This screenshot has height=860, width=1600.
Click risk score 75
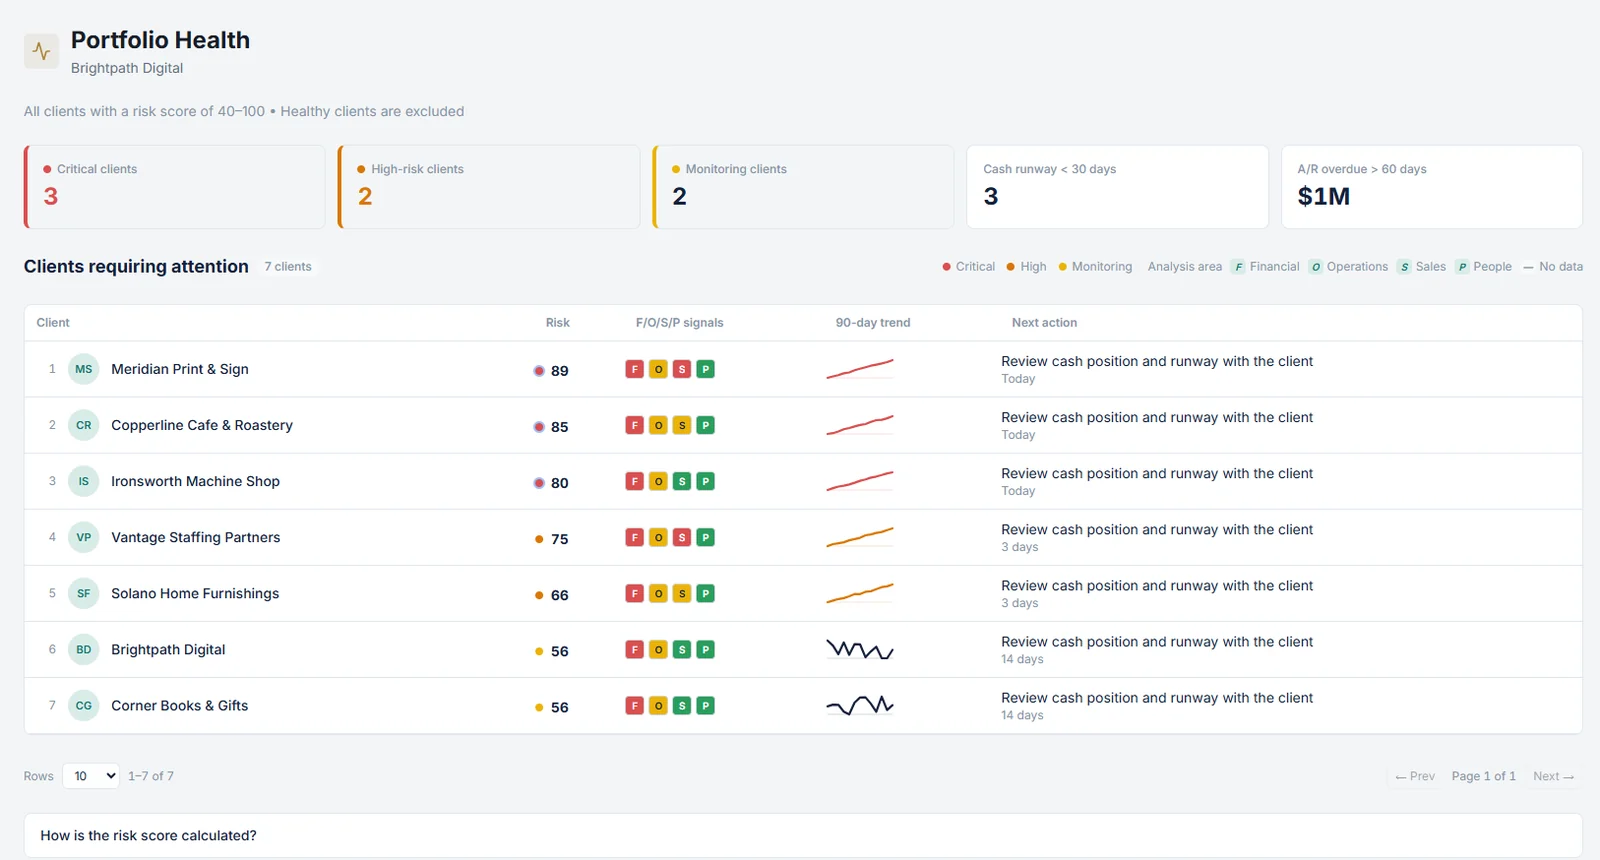click(559, 539)
